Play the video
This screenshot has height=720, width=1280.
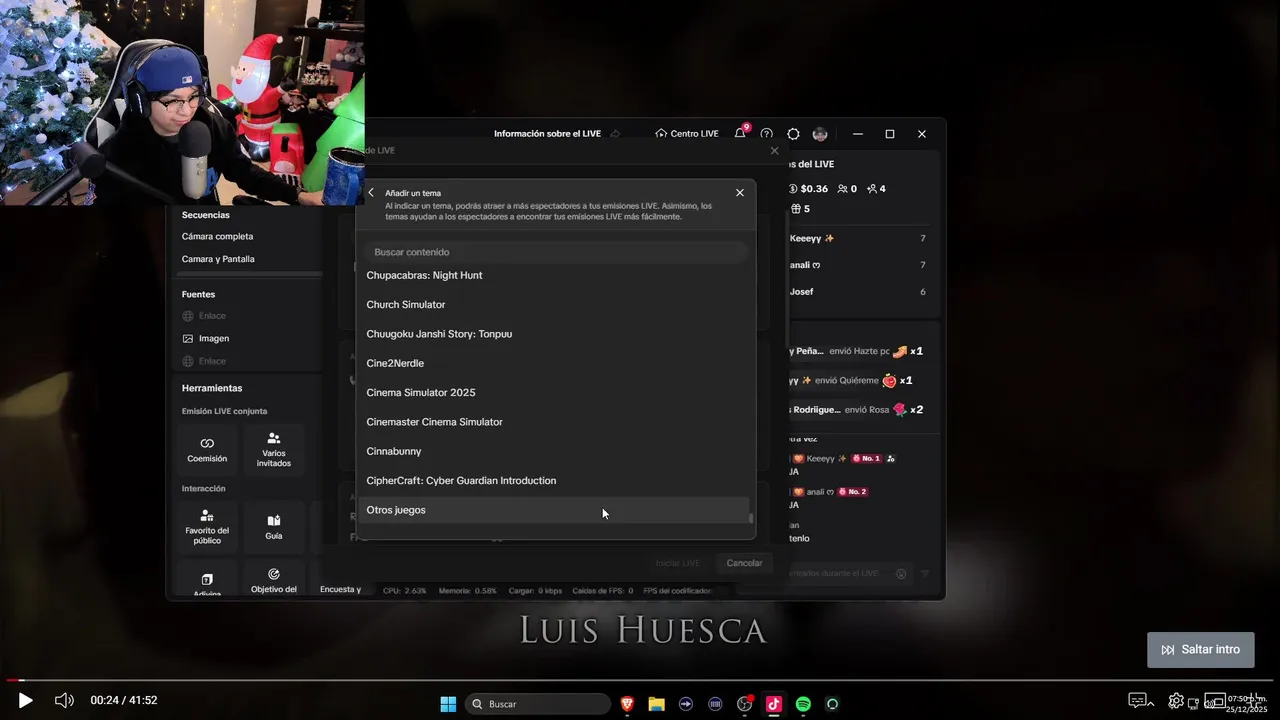click(25, 700)
